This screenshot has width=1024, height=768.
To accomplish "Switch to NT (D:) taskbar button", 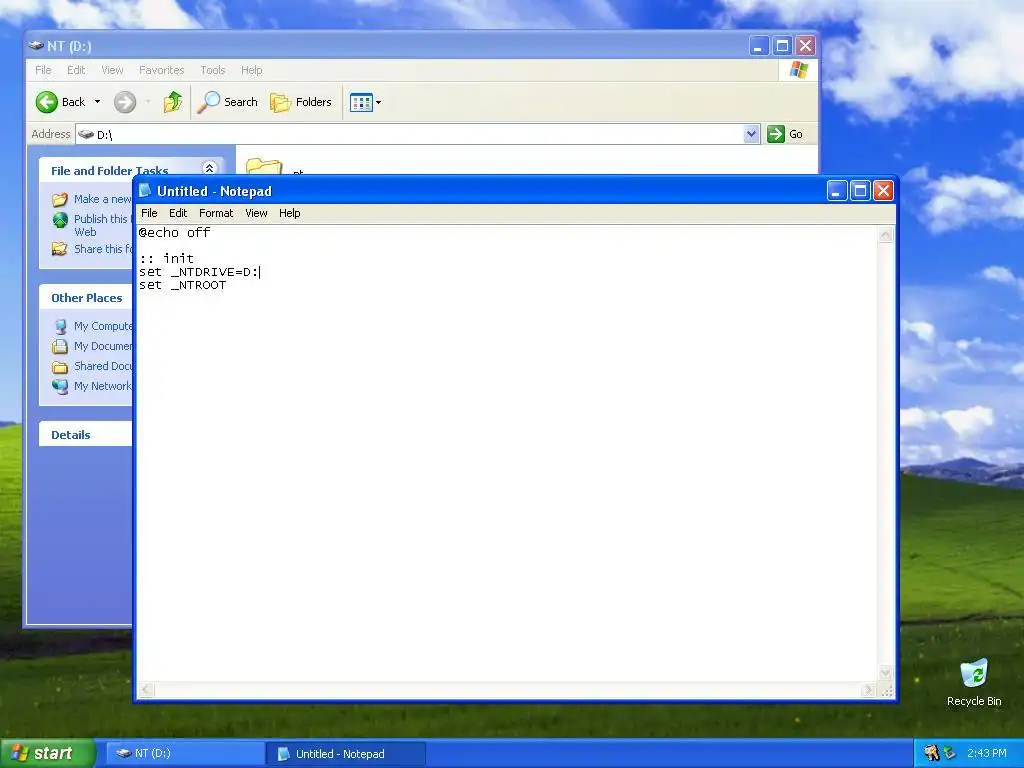I will point(184,754).
